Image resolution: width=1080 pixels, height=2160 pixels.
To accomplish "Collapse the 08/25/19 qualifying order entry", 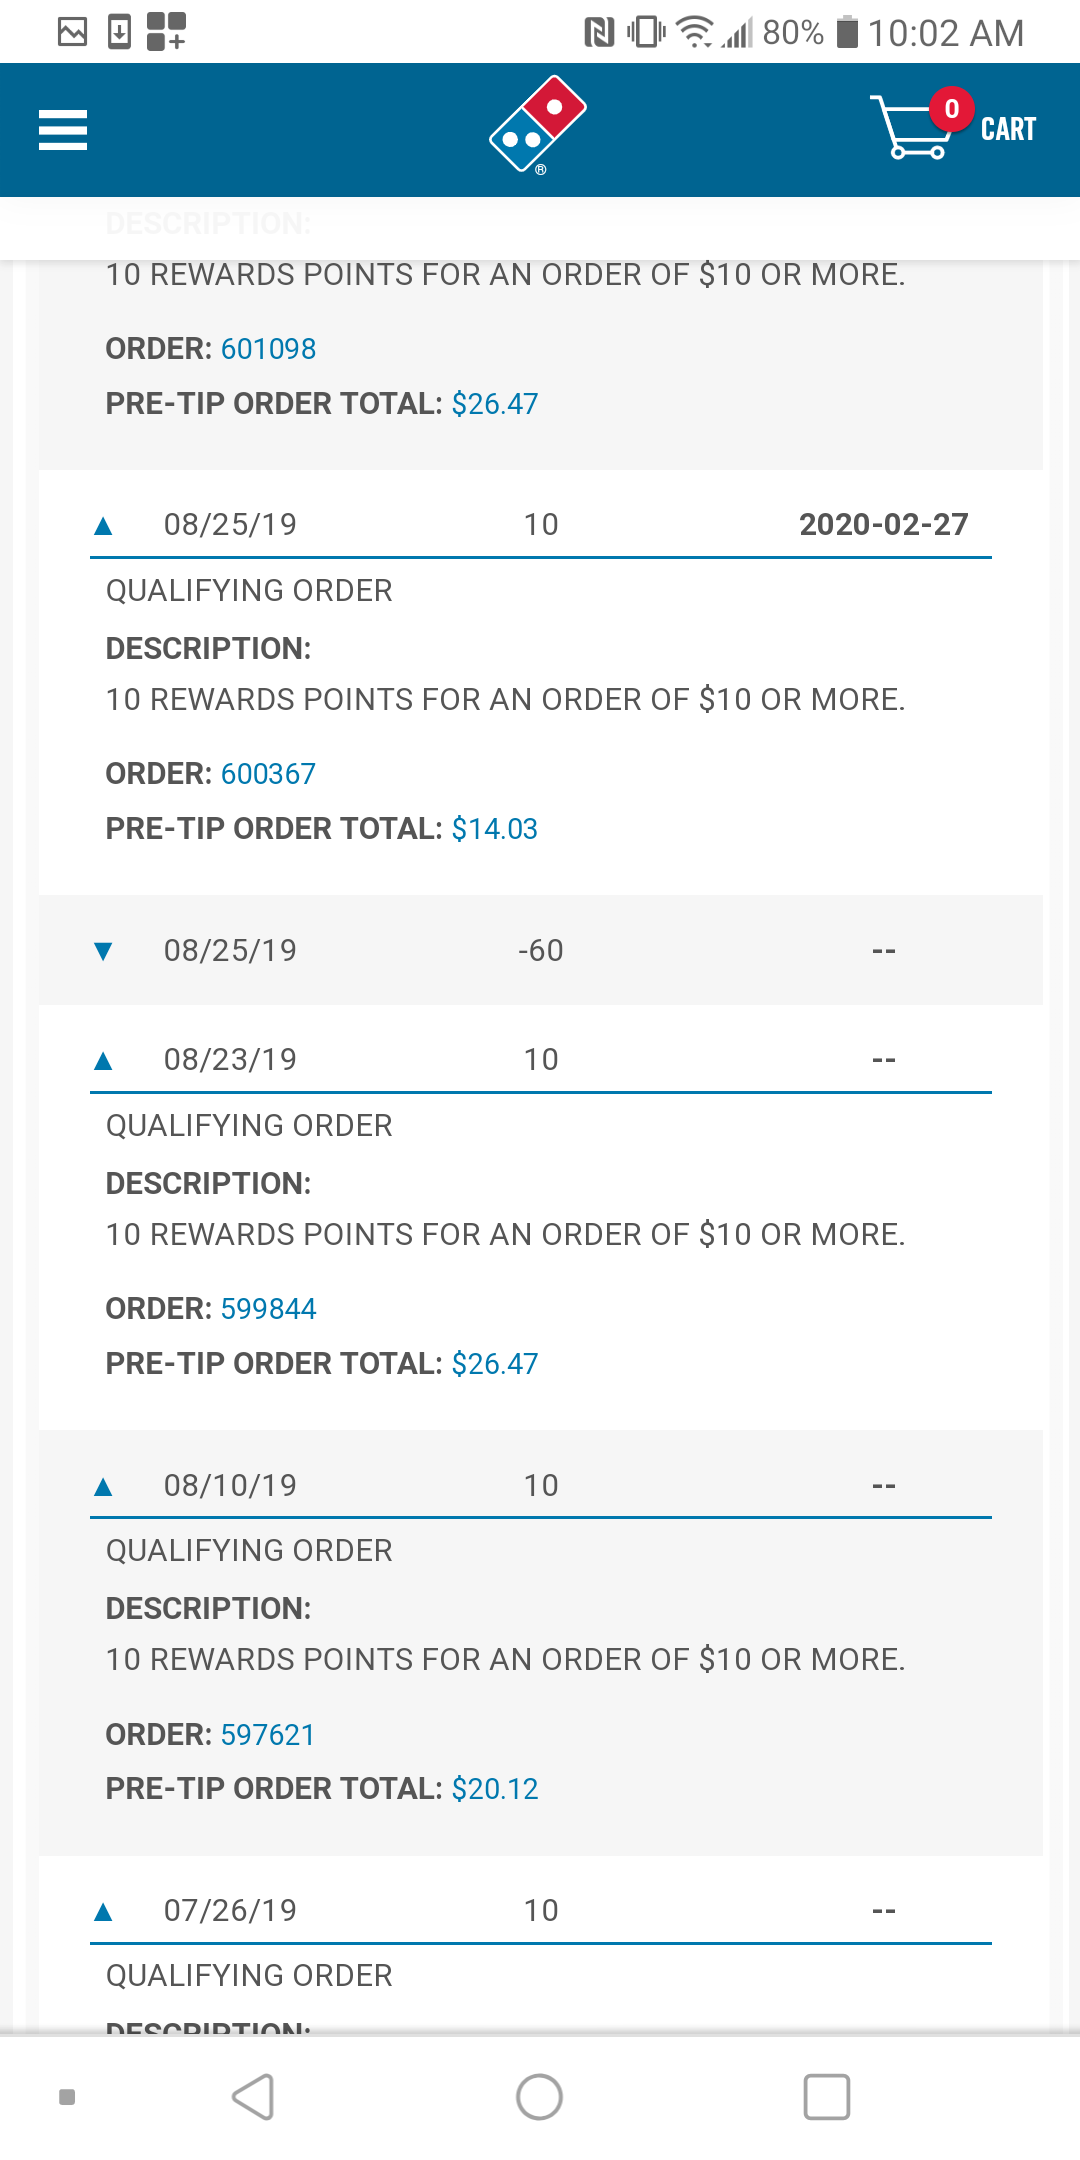I will point(104,523).
